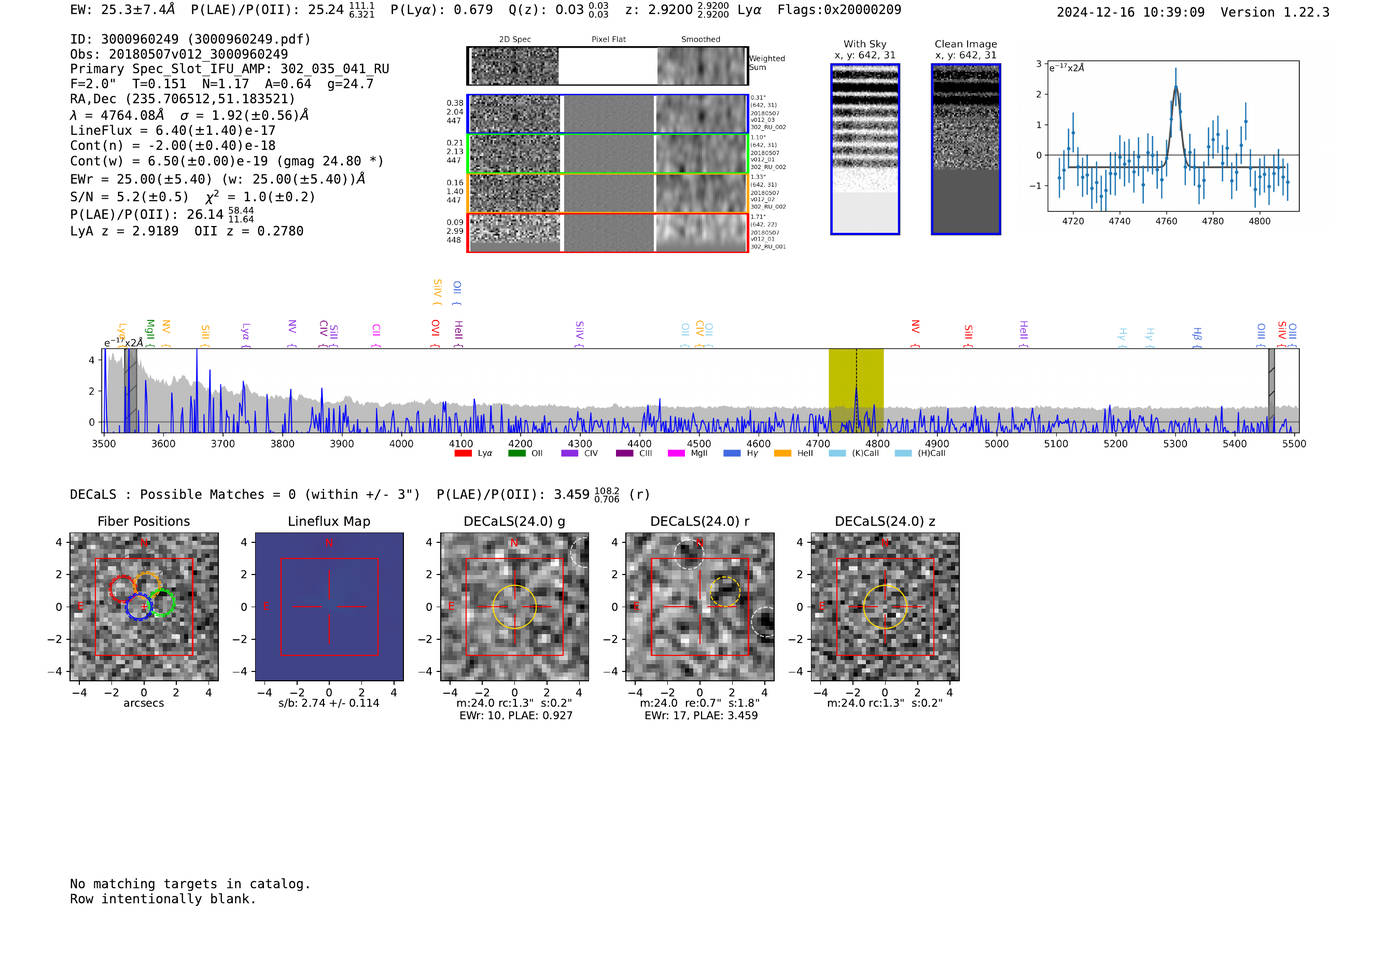The height and width of the screenshot is (953, 1400).
Task: Click the Primary Spec_Slot_IFU_AMP line
Action: click(230, 69)
